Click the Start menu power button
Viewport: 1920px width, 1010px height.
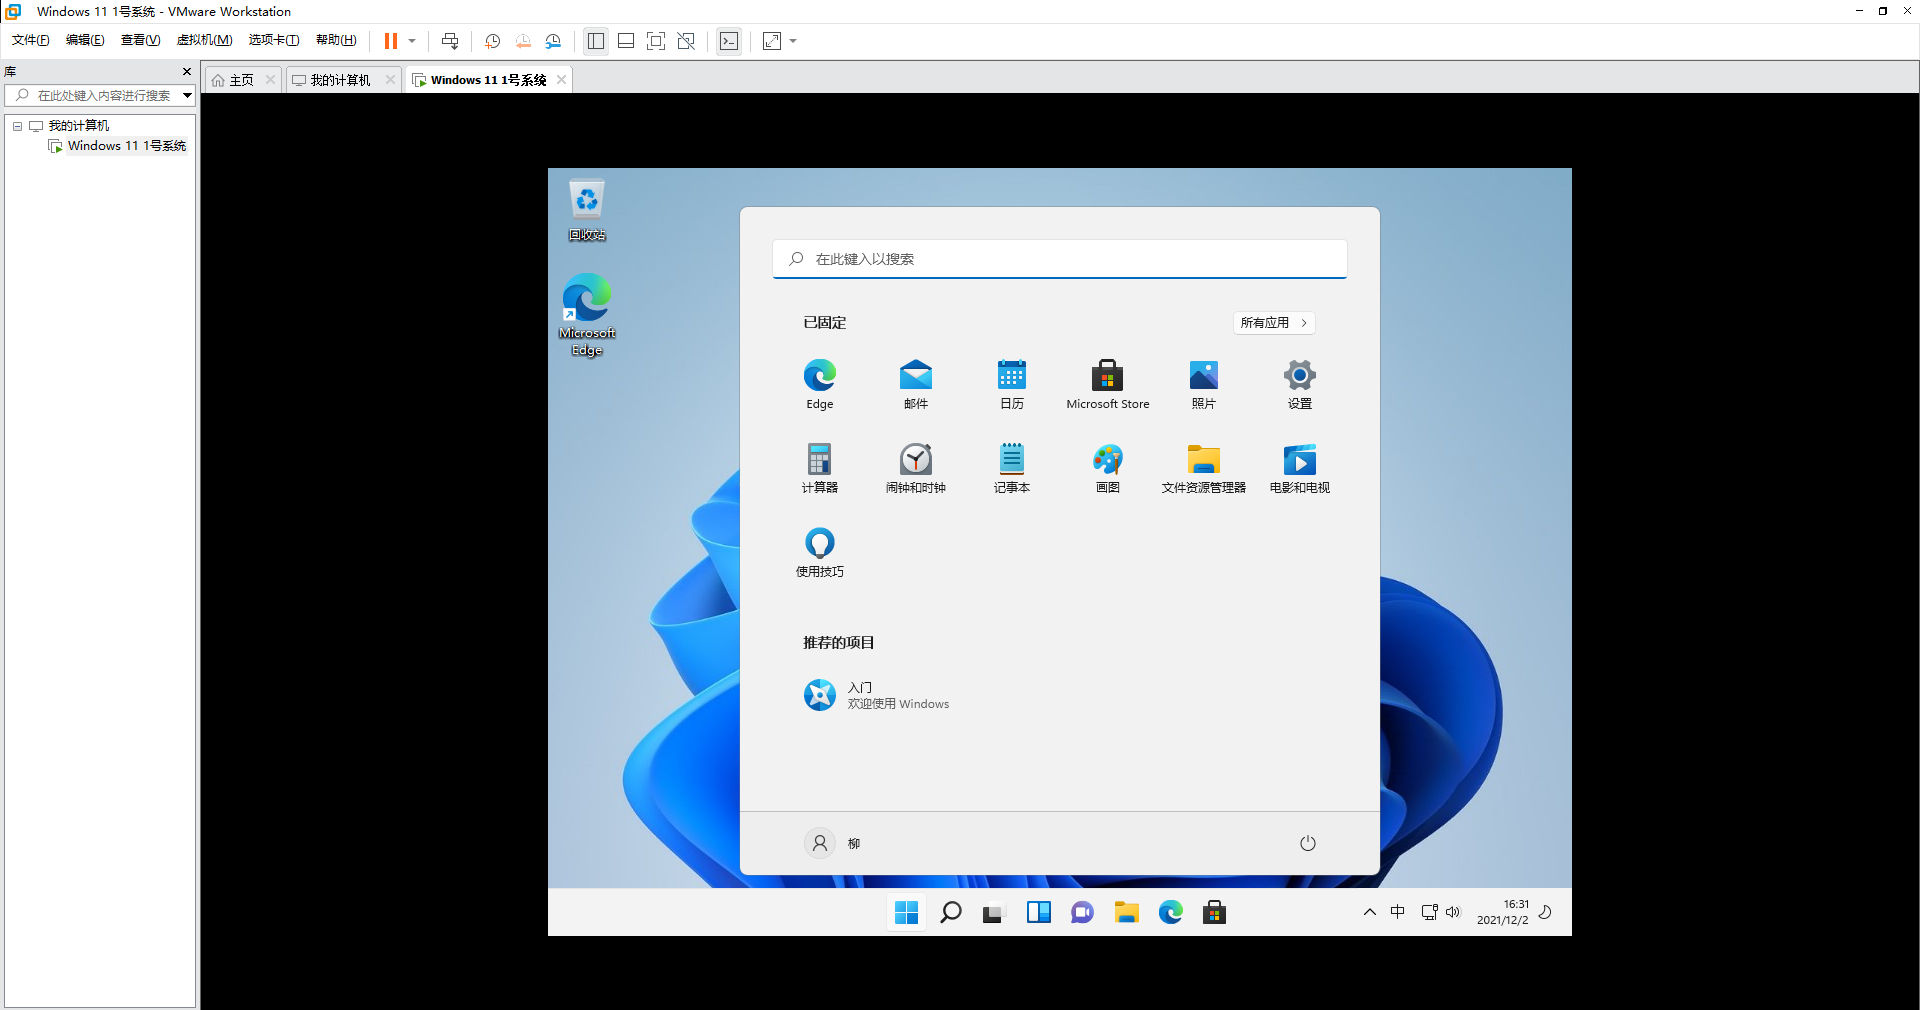(x=1308, y=844)
